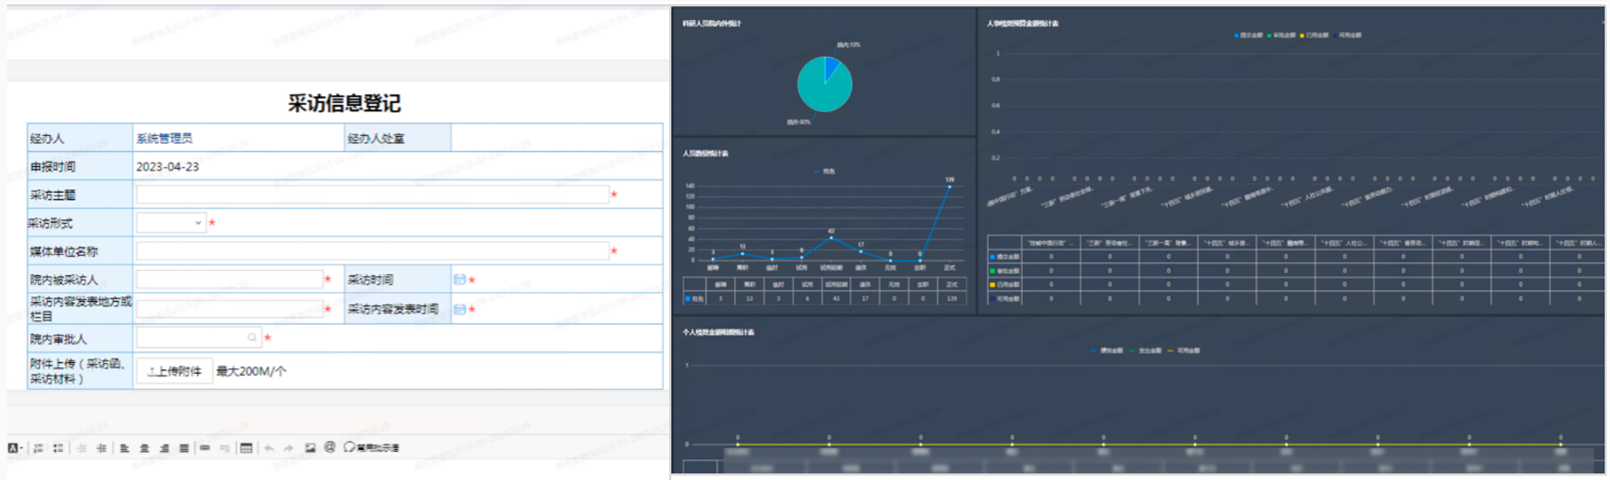Viewport: 1610px width, 480px height.
Task: Toggle first legend item in 个人绩效金额明细统计表
Action: [x=1107, y=351]
